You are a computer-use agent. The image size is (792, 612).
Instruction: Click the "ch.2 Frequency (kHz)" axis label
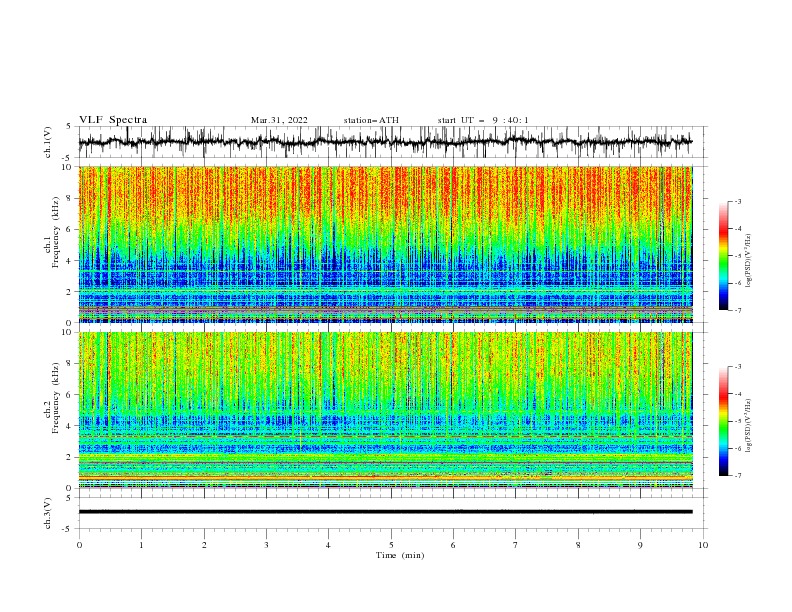52,400
